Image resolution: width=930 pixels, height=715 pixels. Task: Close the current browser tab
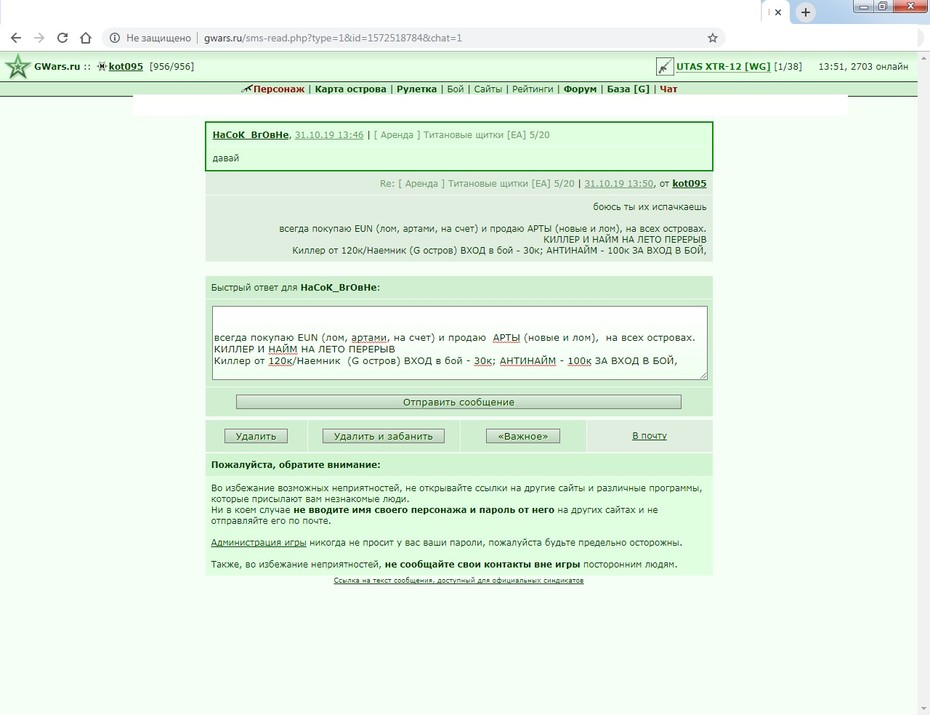(778, 12)
